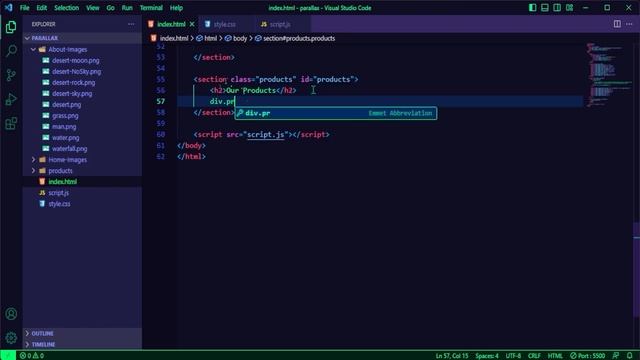Split the editor to the right

[617, 24]
